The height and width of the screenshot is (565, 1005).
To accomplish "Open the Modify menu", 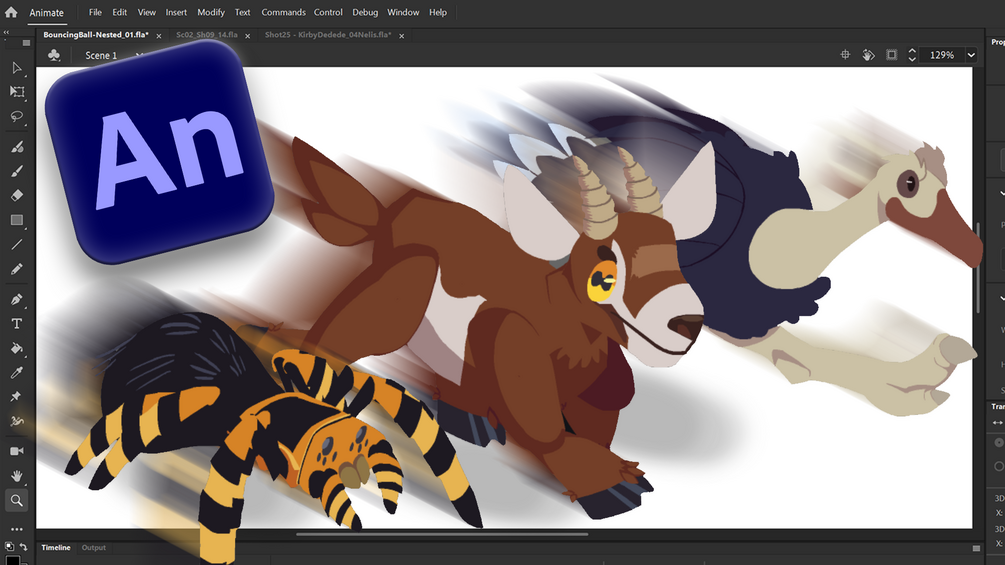I will [x=211, y=12].
